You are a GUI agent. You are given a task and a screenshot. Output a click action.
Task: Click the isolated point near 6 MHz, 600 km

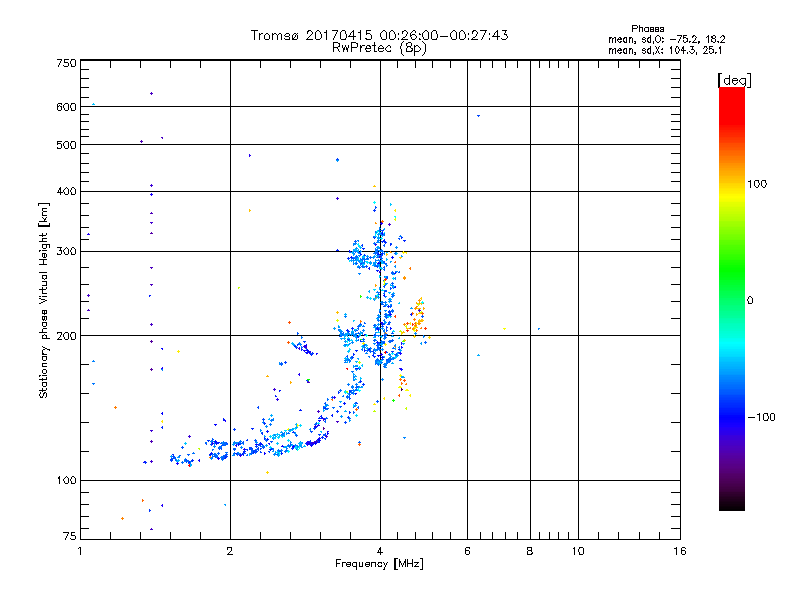click(x=478, y=116)
